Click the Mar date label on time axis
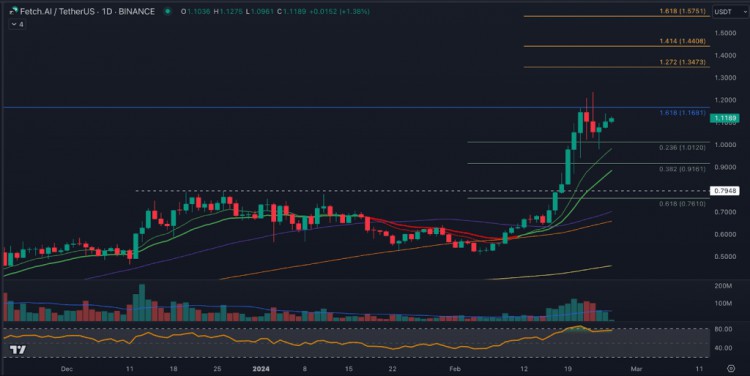The width and height of the screenshot is (750, 376). pos(636,369)
